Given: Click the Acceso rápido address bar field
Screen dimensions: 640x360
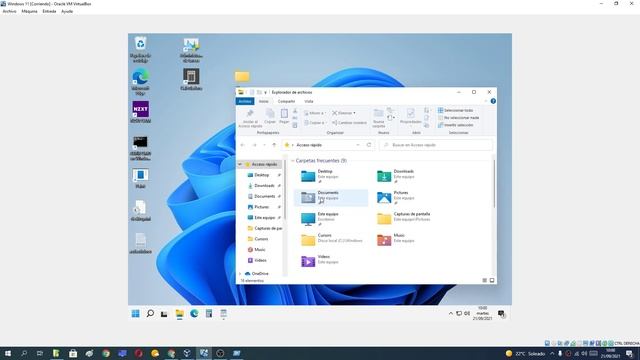Looking at the screenshot, I should pos(328,145).
